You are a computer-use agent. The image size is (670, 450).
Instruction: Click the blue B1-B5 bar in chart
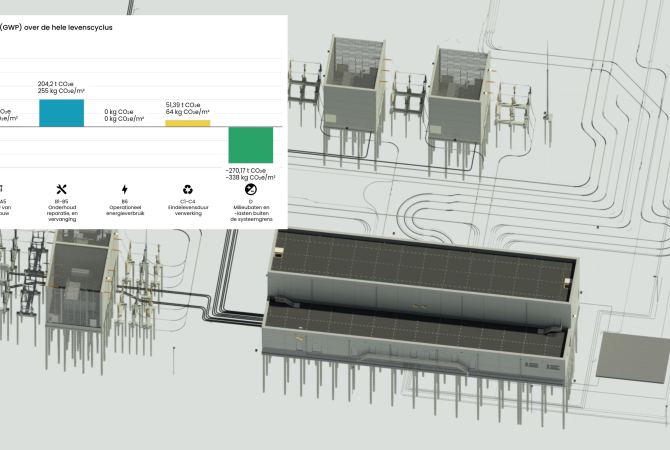click(62, 113)
